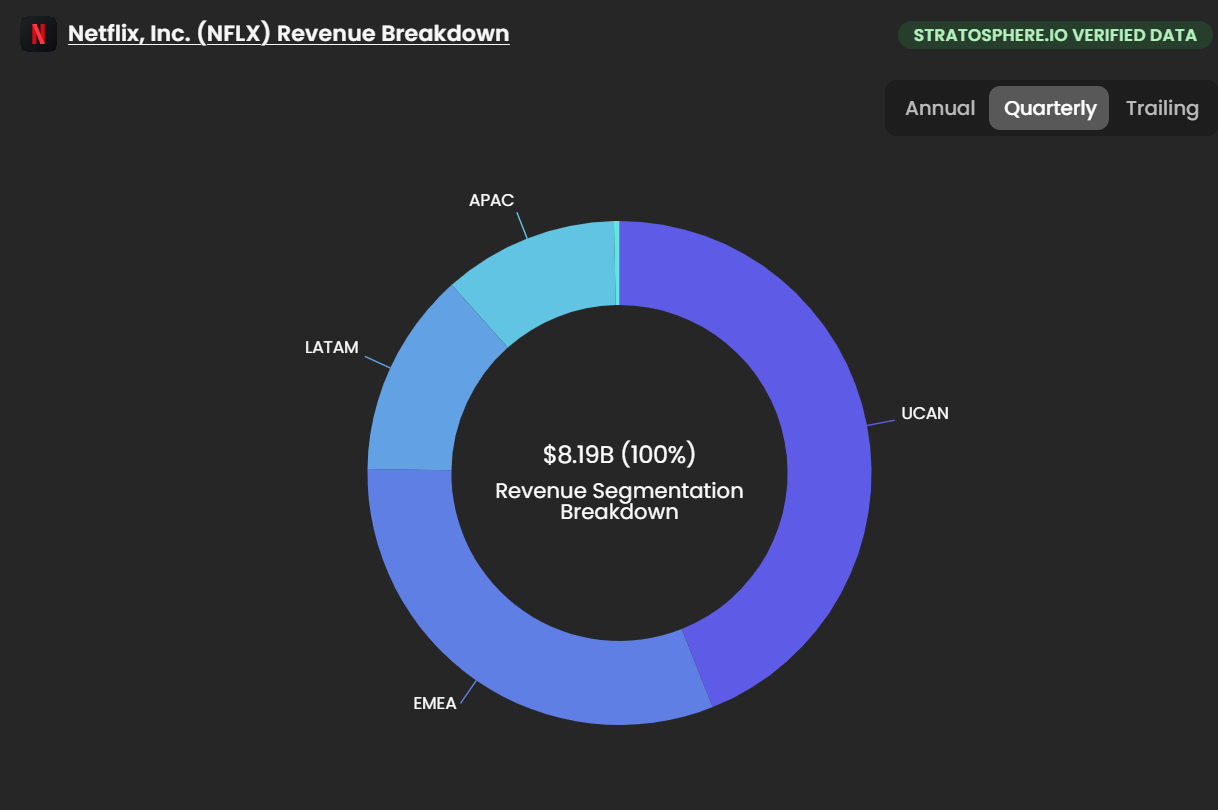1218x810 pixels.
Task: Click the APAC label text
Action: pyautogui.click(x=491, y=200)
